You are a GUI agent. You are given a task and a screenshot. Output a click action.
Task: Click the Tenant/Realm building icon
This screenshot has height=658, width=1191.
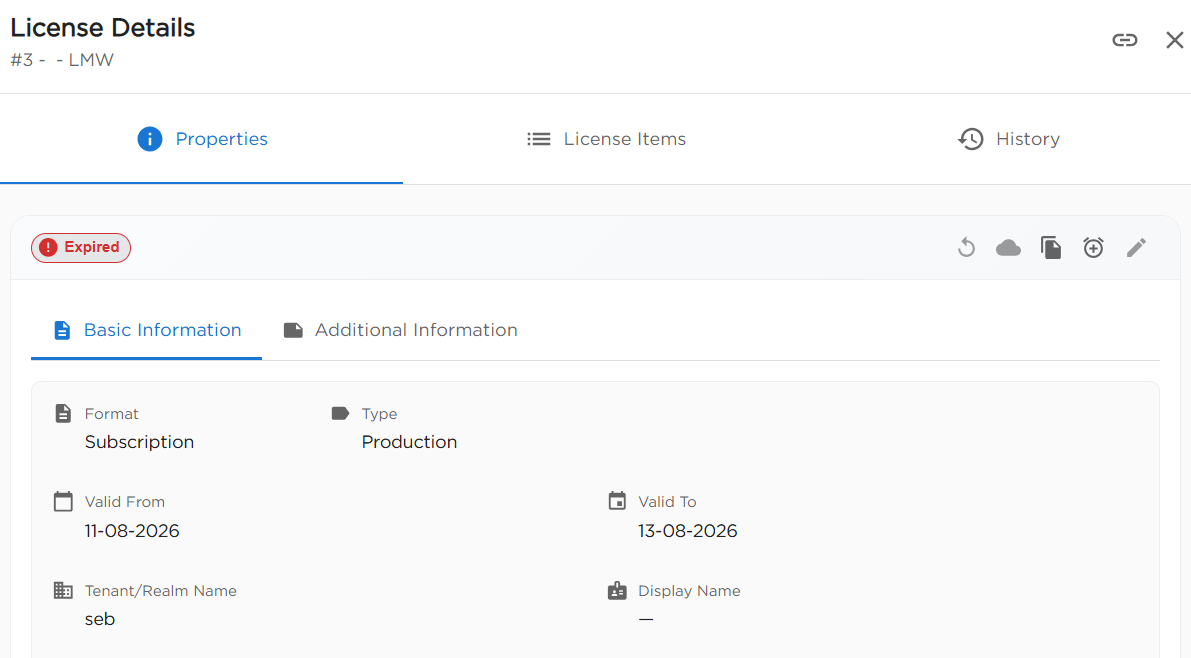[63, 590]
